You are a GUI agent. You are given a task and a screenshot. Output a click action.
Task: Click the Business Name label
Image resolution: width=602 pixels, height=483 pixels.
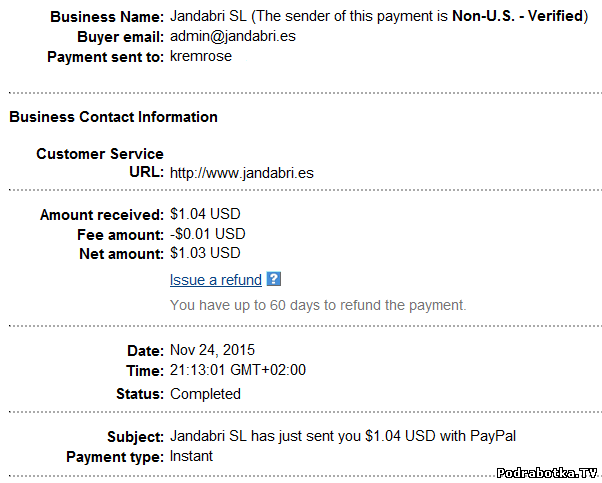(x=106, y=17)
